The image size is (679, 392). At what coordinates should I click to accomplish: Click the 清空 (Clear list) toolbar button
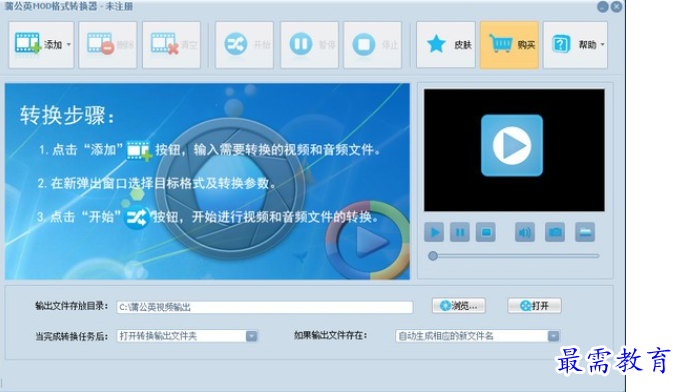point(171,45)
